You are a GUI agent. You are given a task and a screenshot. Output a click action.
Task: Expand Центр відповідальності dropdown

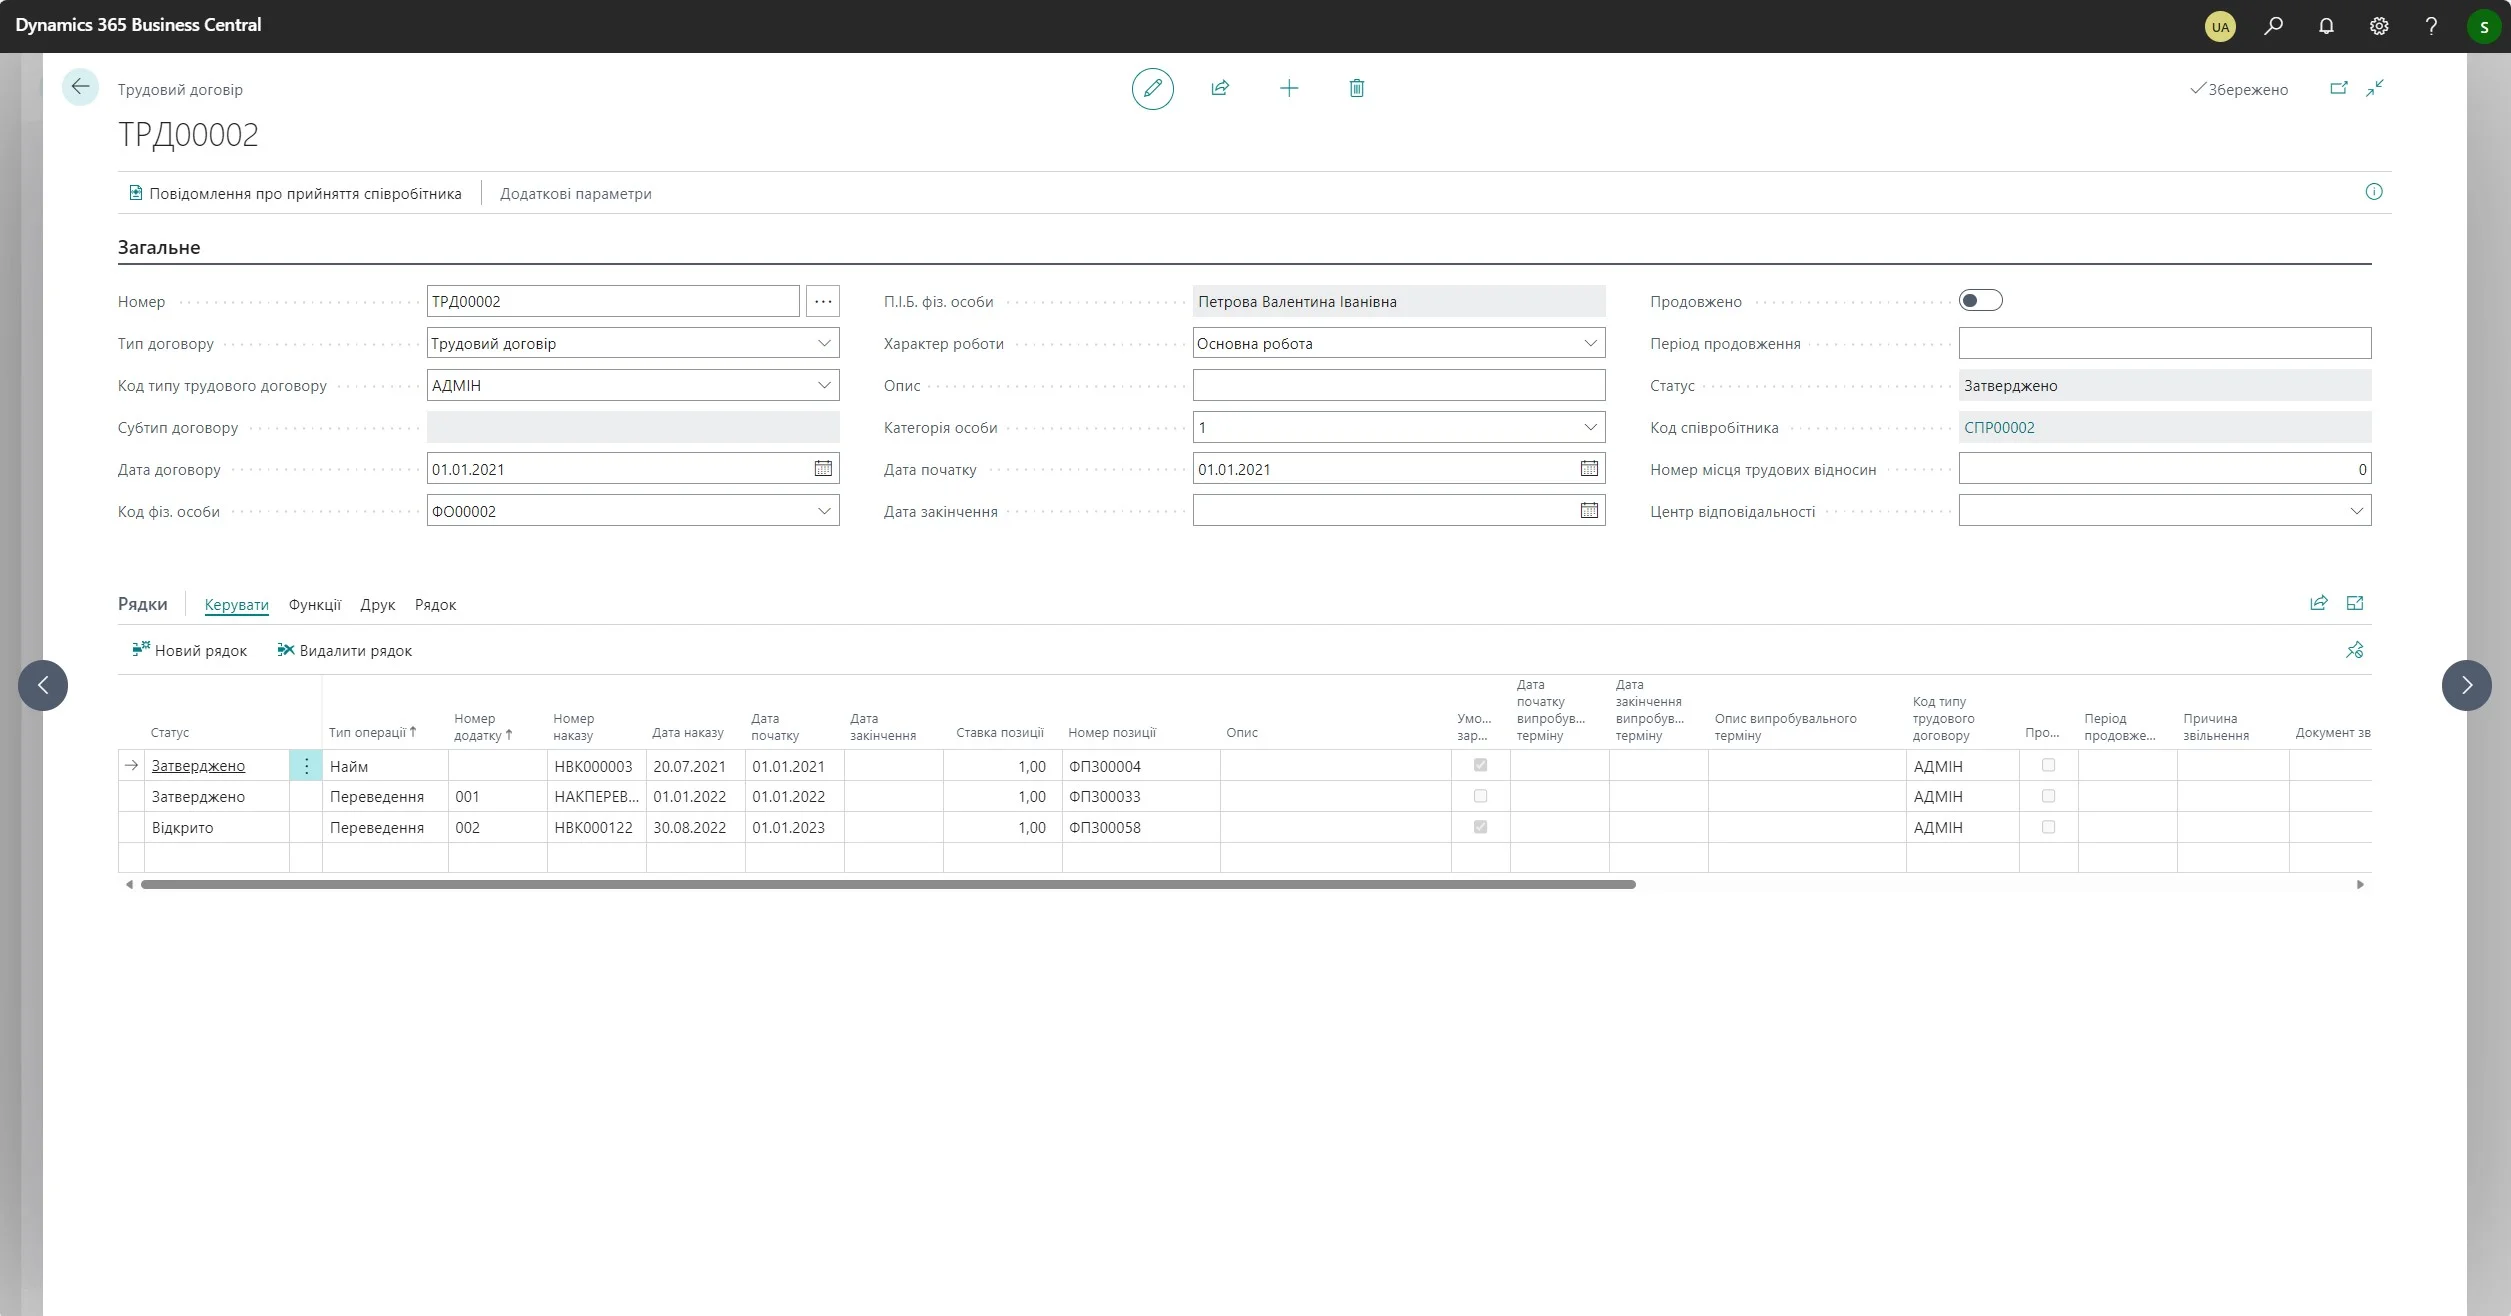pyautogui.click(x=2356, y=511)
